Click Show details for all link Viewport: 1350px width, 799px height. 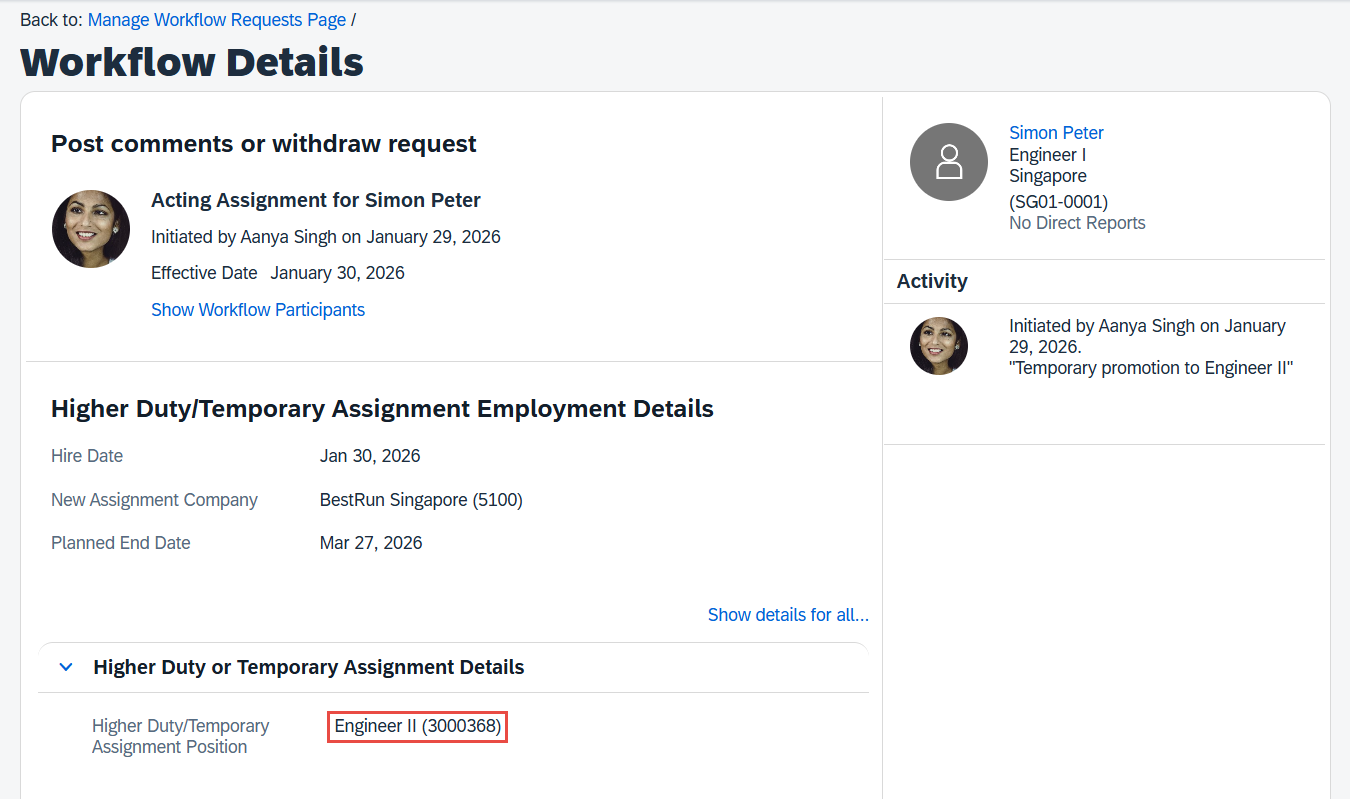pyautogui.click(x=787, y=615)
